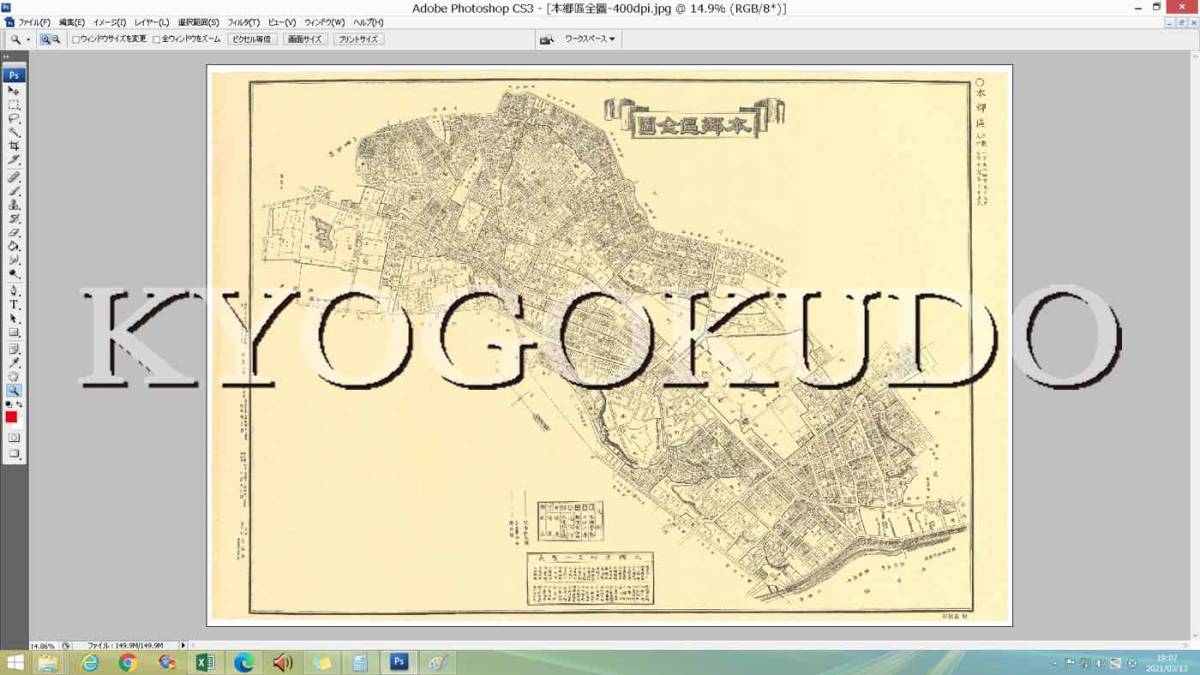Open the Windows Start button
Viewport: 1200px width, 675px height.
[15, 663]
